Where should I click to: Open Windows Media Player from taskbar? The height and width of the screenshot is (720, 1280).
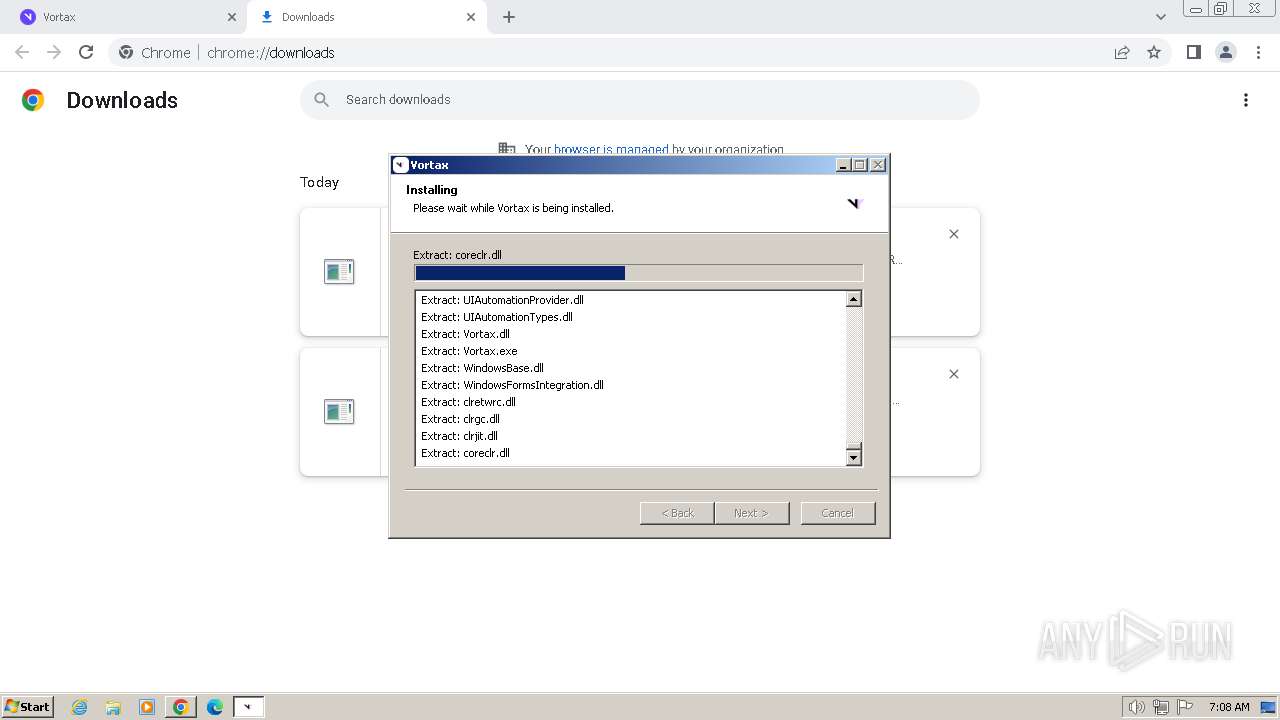[x=147, y=707]
